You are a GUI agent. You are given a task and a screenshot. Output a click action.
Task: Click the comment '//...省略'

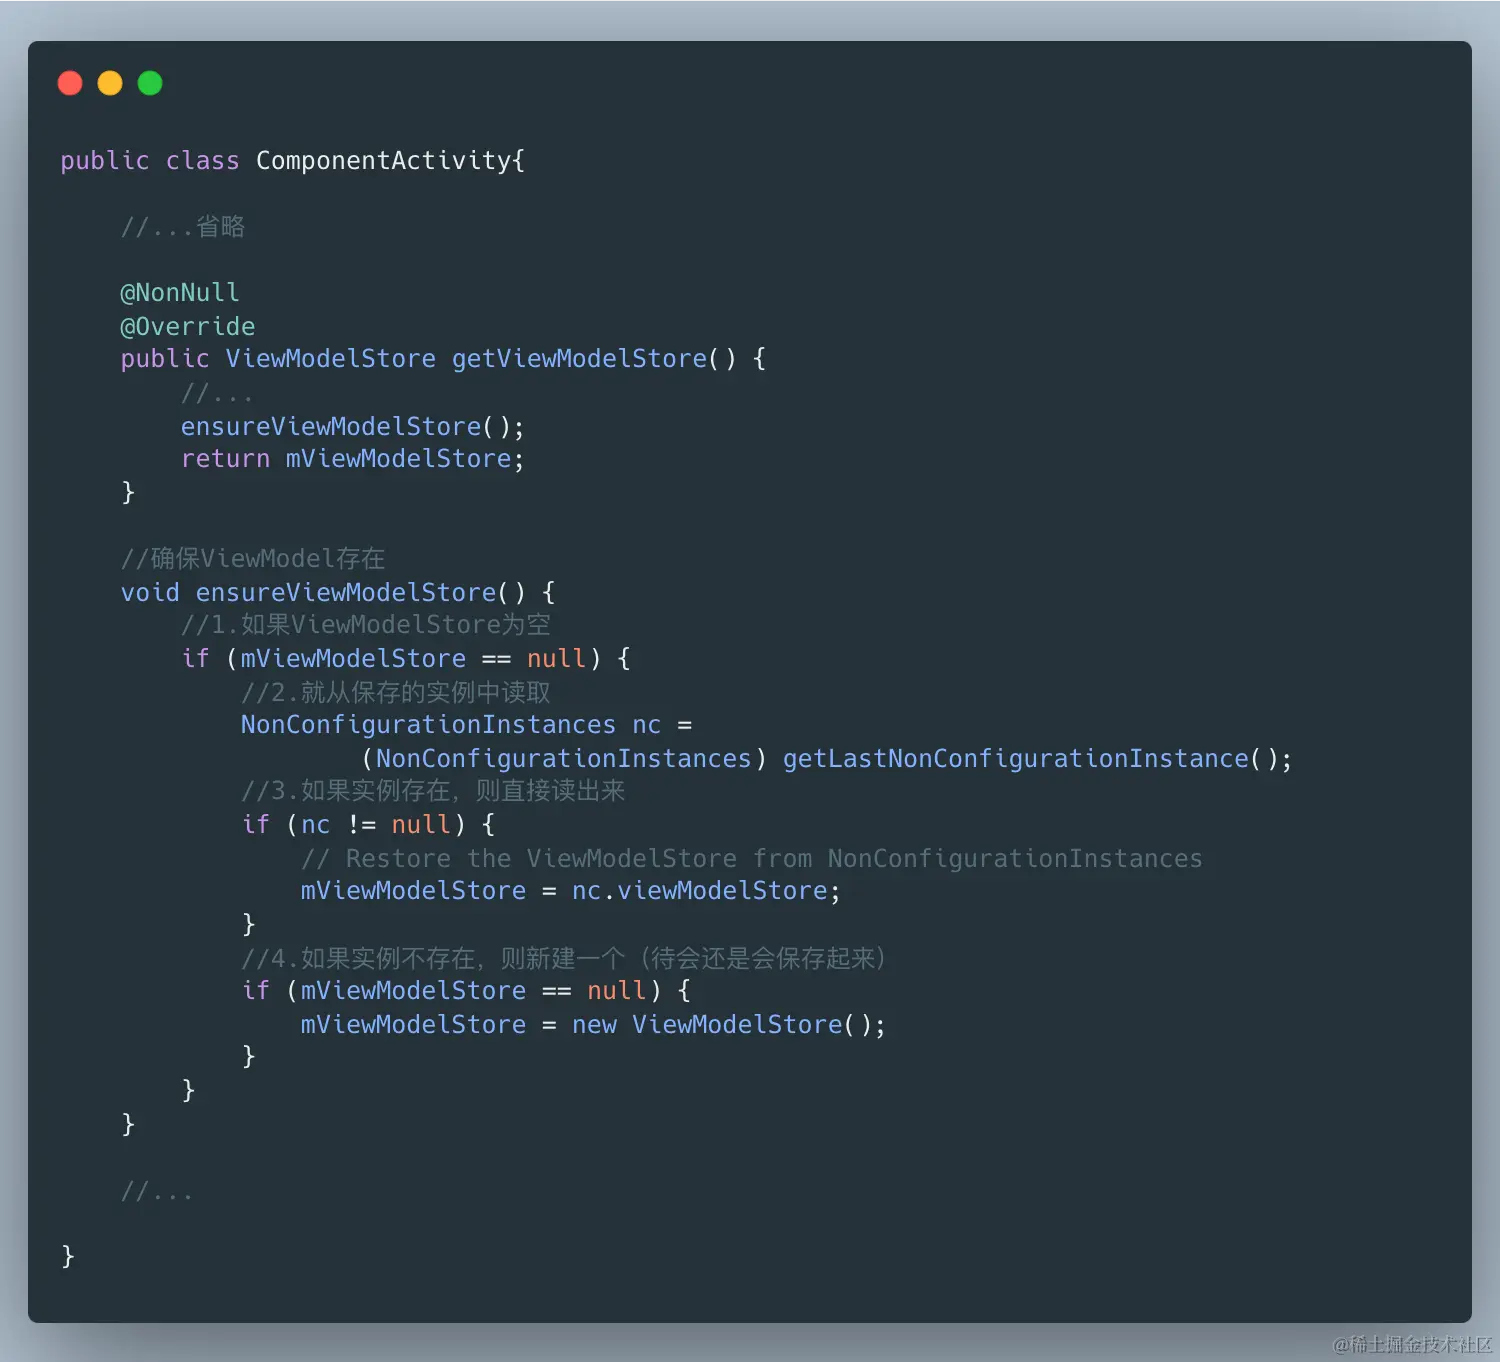(183, 227)
